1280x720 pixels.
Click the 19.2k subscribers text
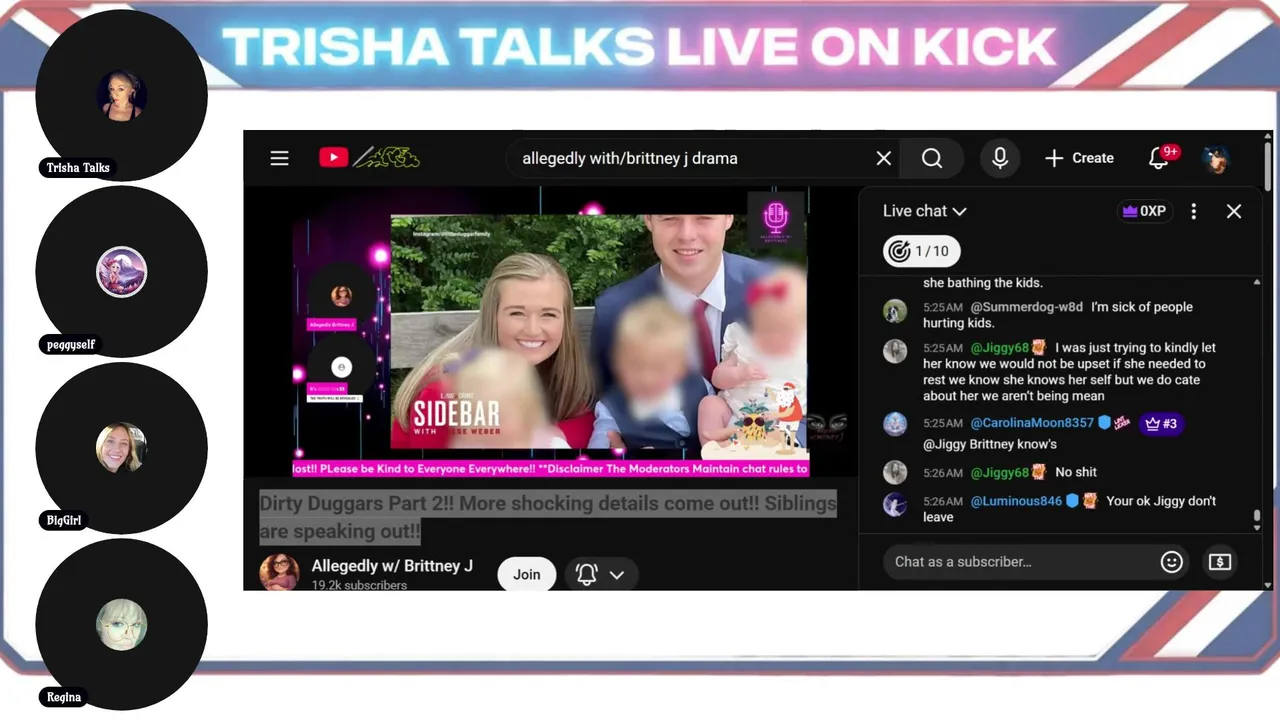359,585
